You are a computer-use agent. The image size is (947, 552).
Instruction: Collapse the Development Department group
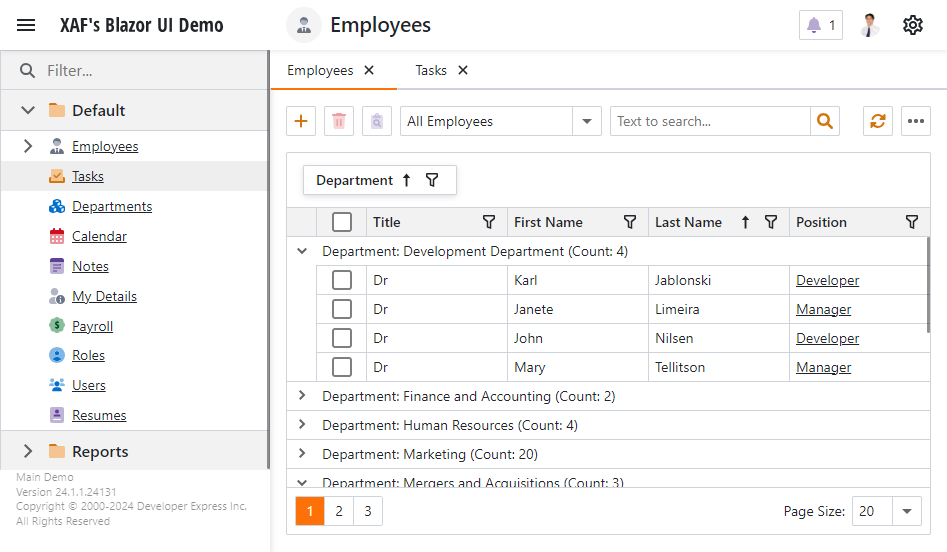pyautogui.click(x=302, y=251)
